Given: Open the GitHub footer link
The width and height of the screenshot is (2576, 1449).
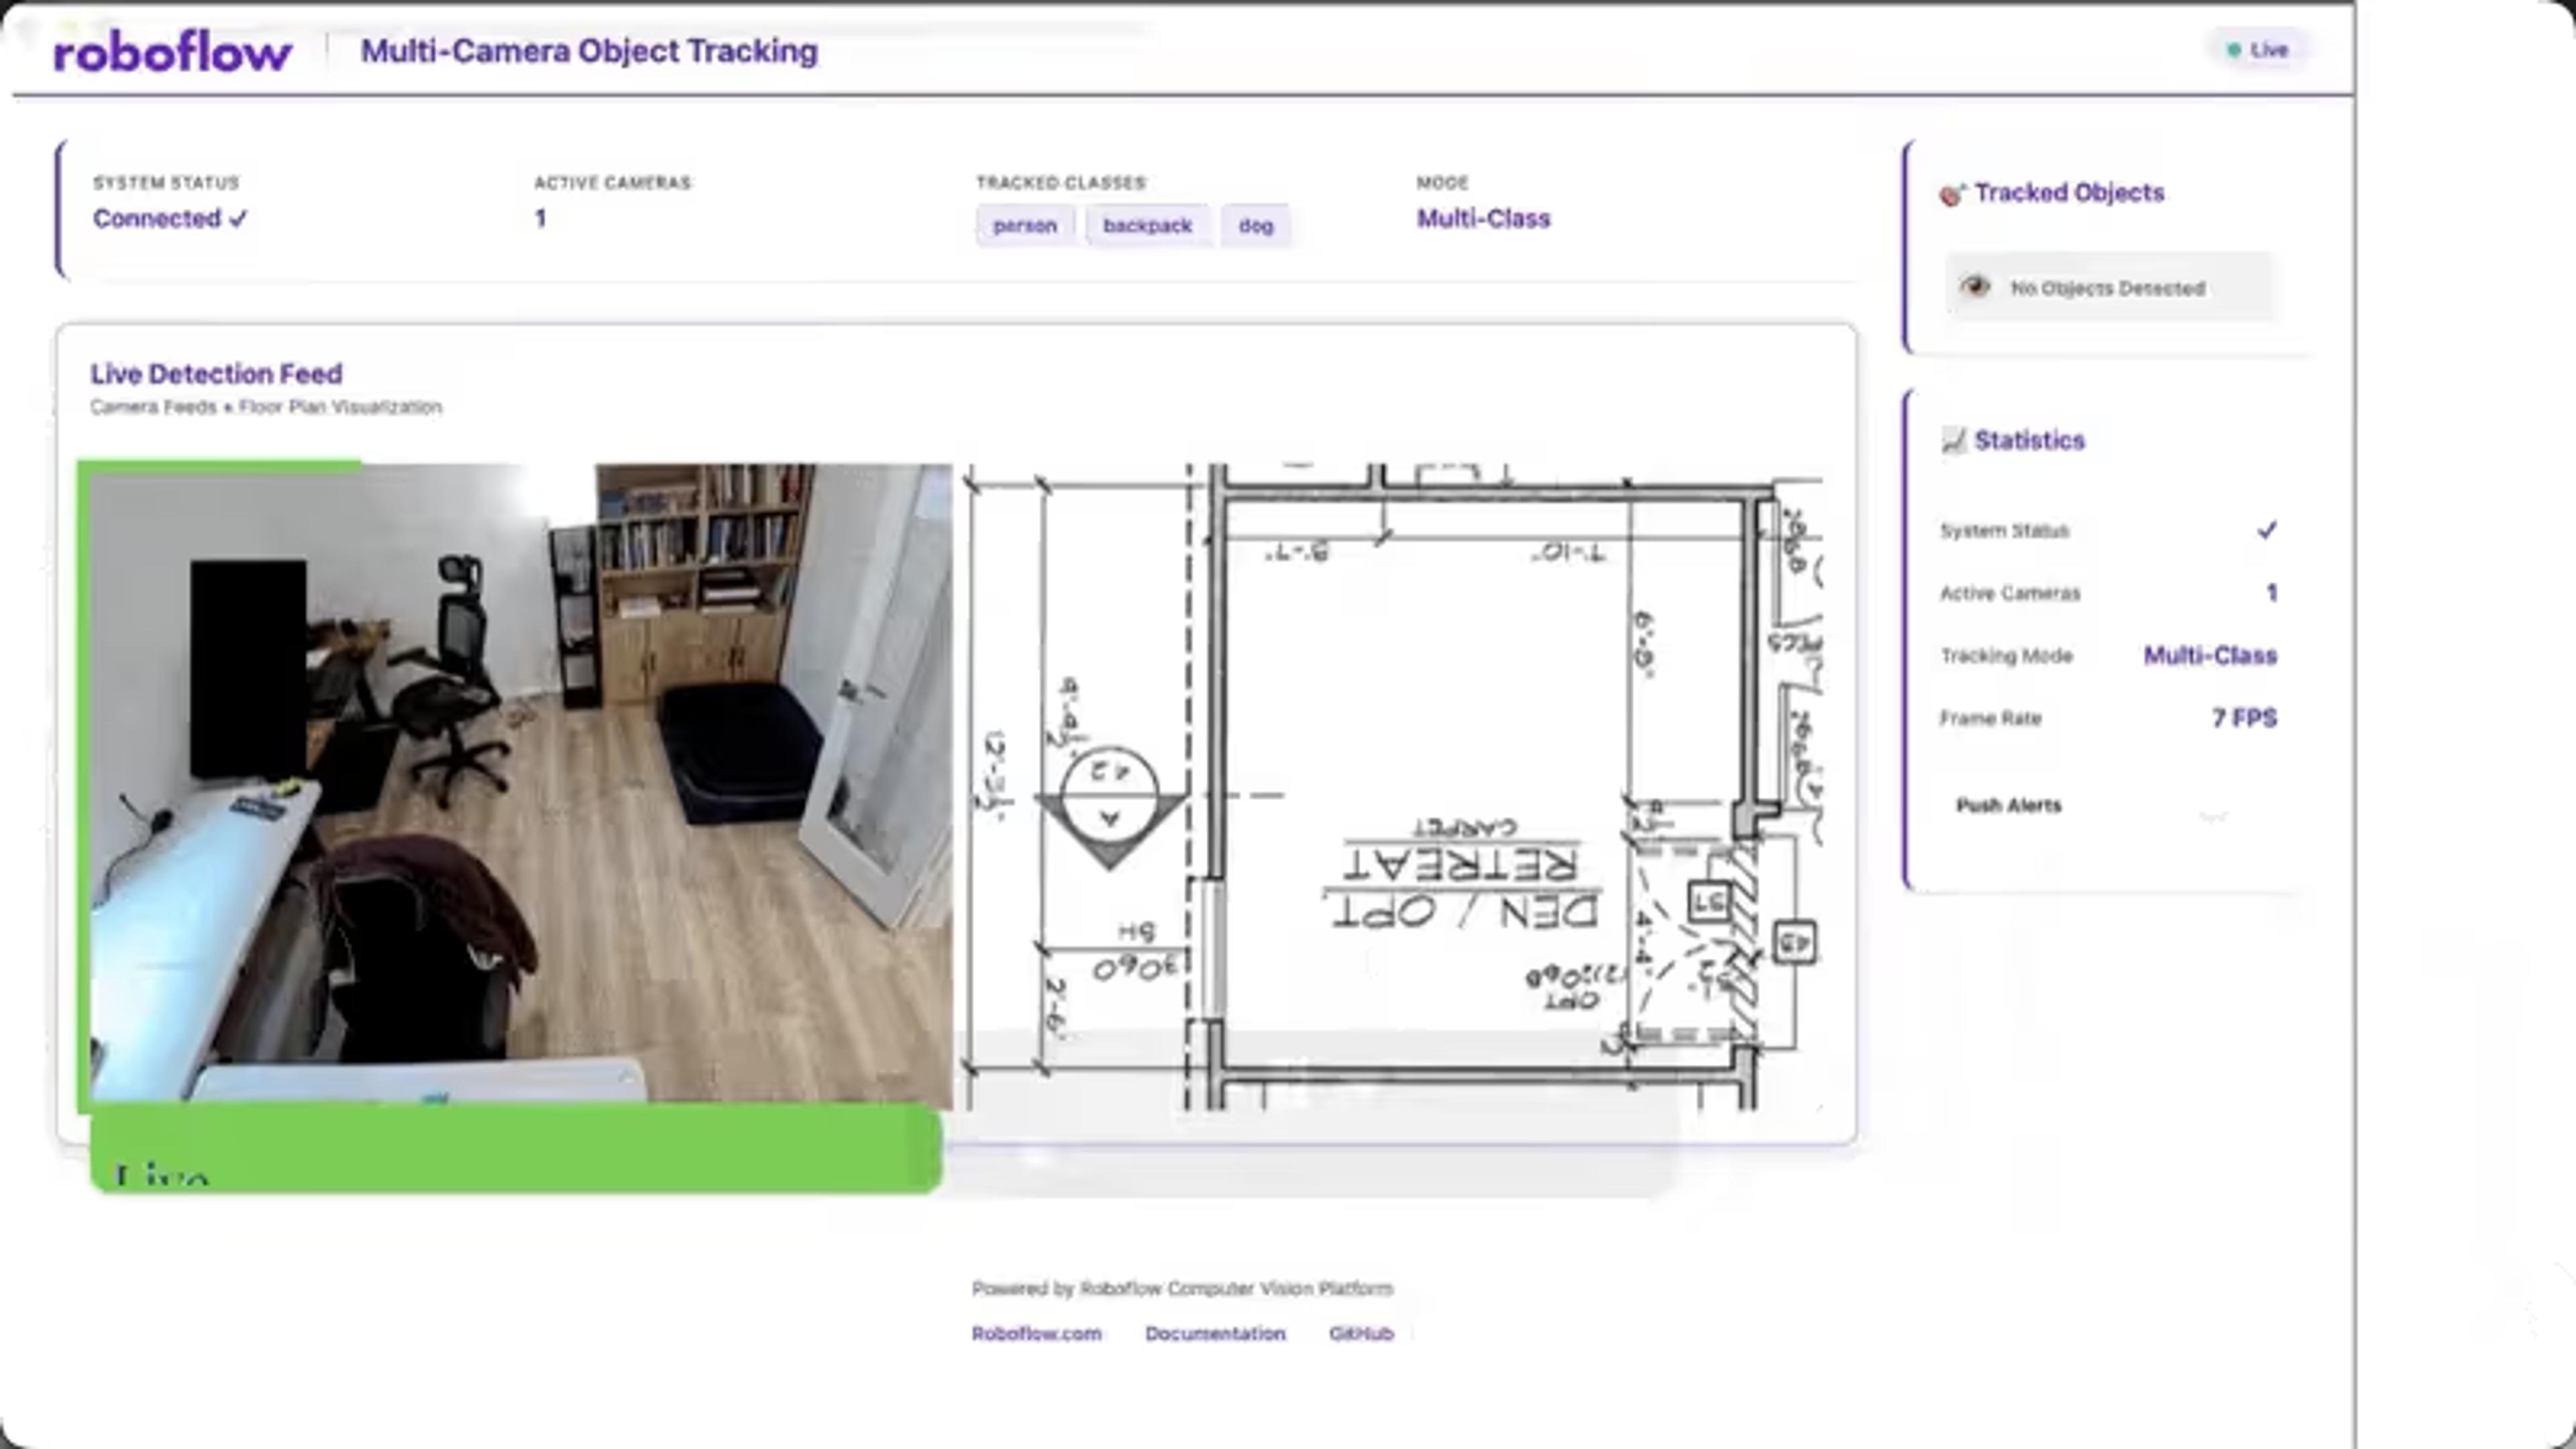Looking at the screenshot, I should pos(1361,1334).
